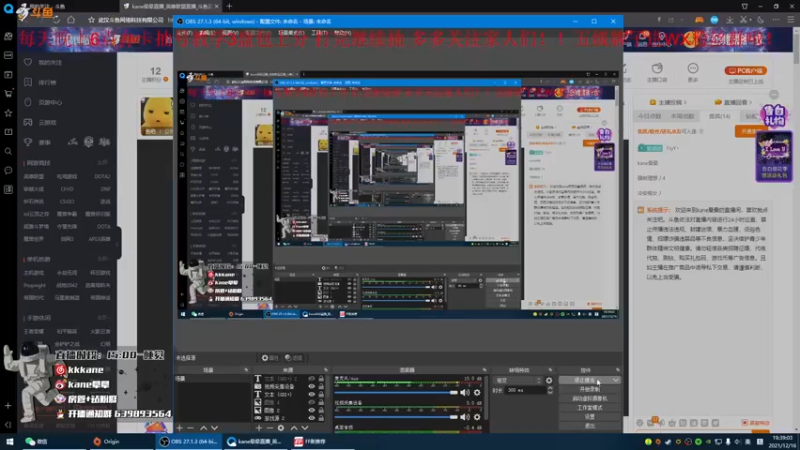Toggle visibility of 文本 (GDI+) source

[311, 394]
